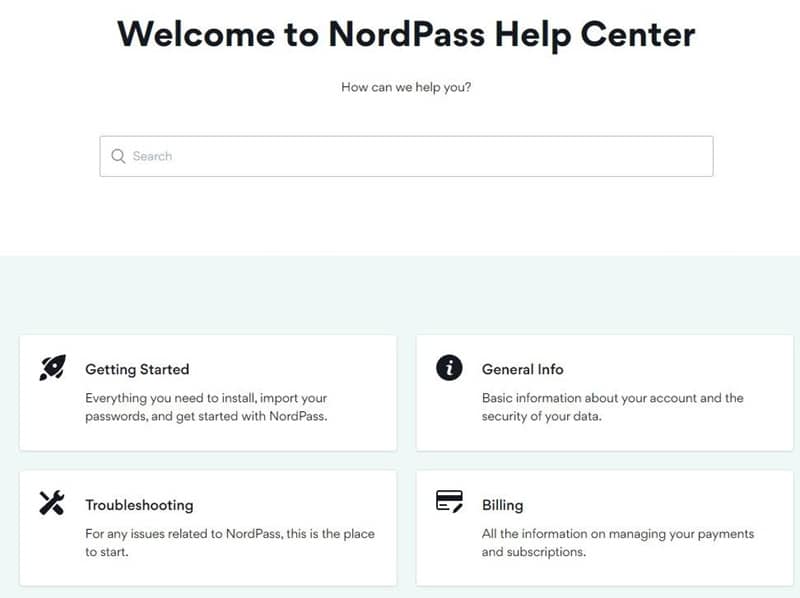The image size is (800, 598).
Task: Open the General Info heading link
Action: [x=522, y=369]
